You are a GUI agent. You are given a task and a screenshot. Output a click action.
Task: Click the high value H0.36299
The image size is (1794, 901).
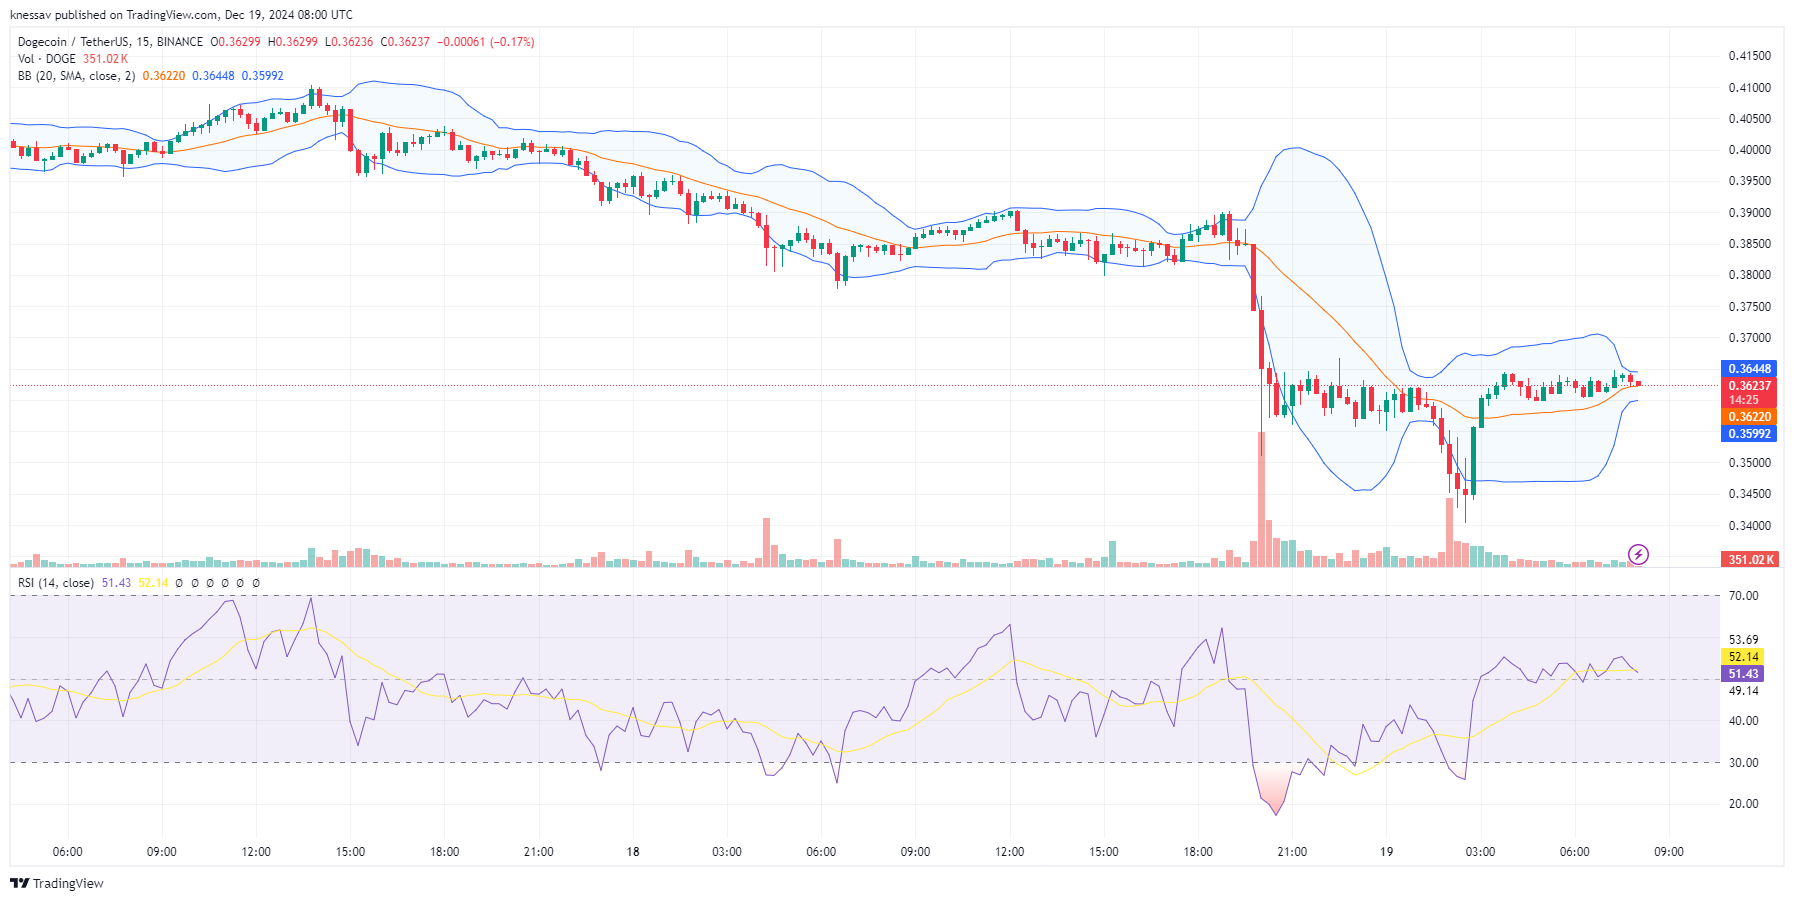pyautogui.click(x=293, y=42)
